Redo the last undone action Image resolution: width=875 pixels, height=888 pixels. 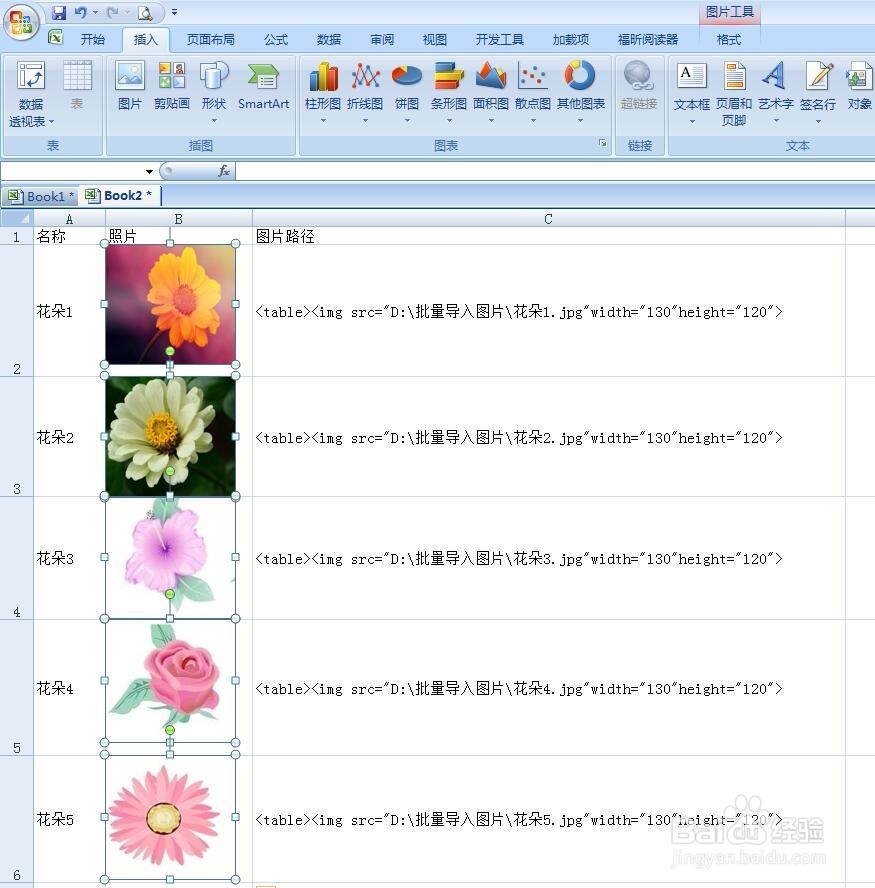[x=113, y=12]
